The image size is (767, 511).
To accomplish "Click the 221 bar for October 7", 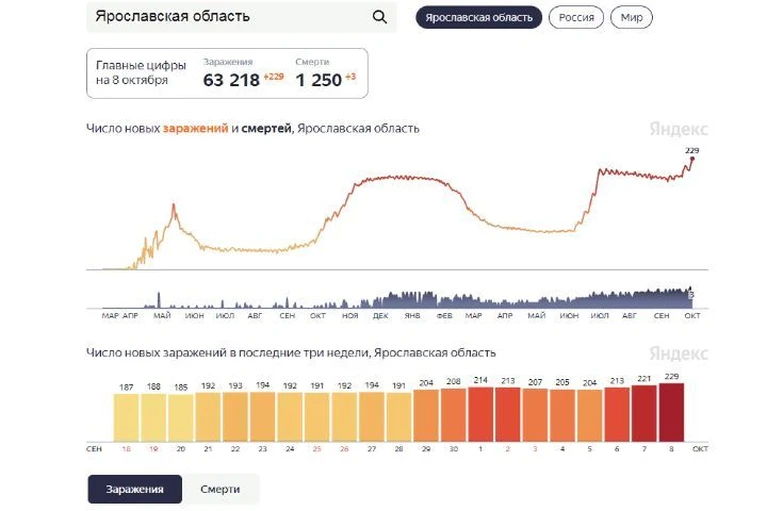I will tap(644, 412).
